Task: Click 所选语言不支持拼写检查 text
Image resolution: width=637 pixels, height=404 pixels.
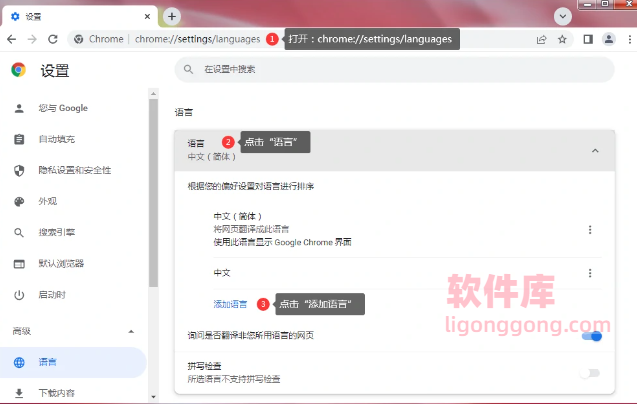Action: click(234, 379)
